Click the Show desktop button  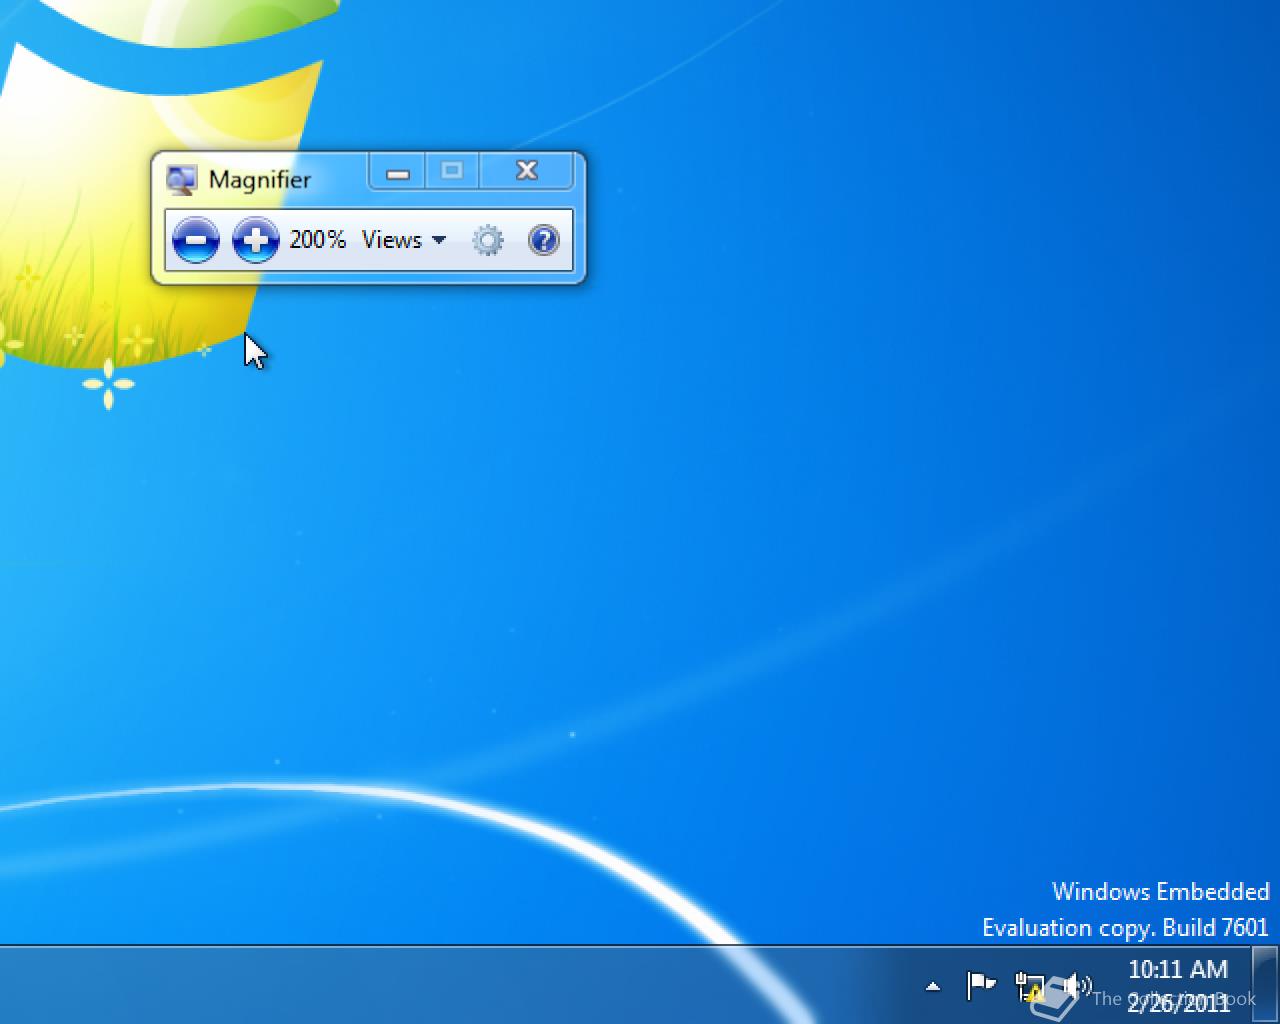[x=1266, y=984]
